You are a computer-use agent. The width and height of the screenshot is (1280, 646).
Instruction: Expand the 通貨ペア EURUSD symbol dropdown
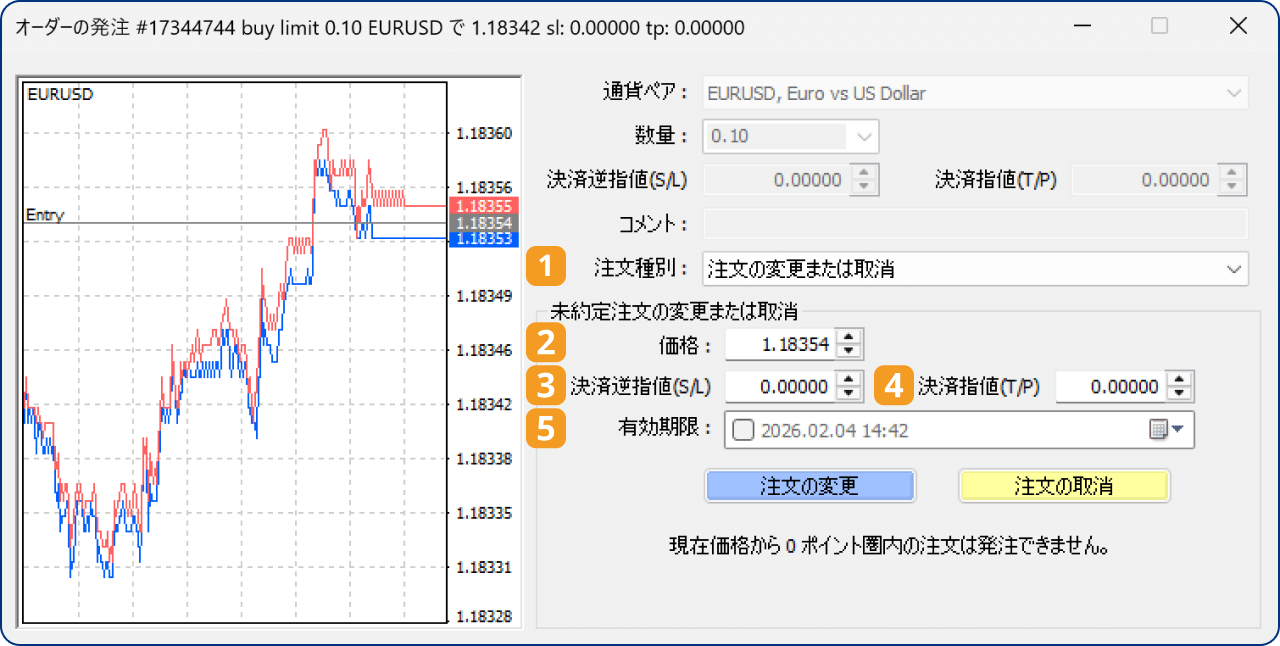click(x=1232, y=94)
